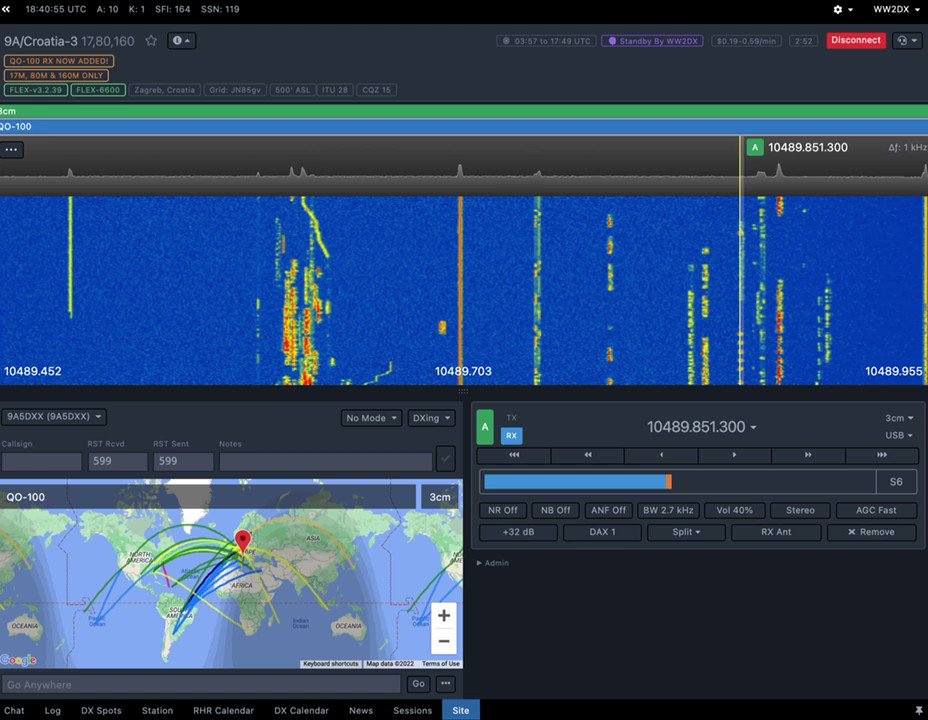928x720 pixels.
Task: Favorite the 9A/Croatia-3 station with the star
Action: click(x=152, y=40)
